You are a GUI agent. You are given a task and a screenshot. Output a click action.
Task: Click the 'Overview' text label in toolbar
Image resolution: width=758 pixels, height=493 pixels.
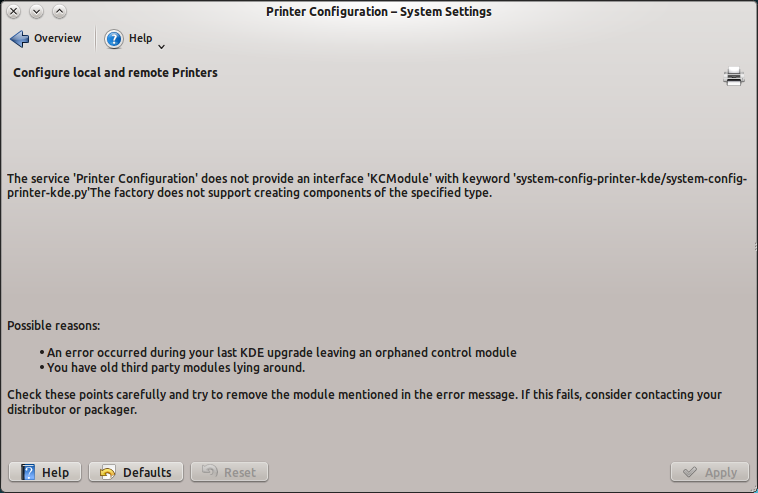tap(58, 39)
